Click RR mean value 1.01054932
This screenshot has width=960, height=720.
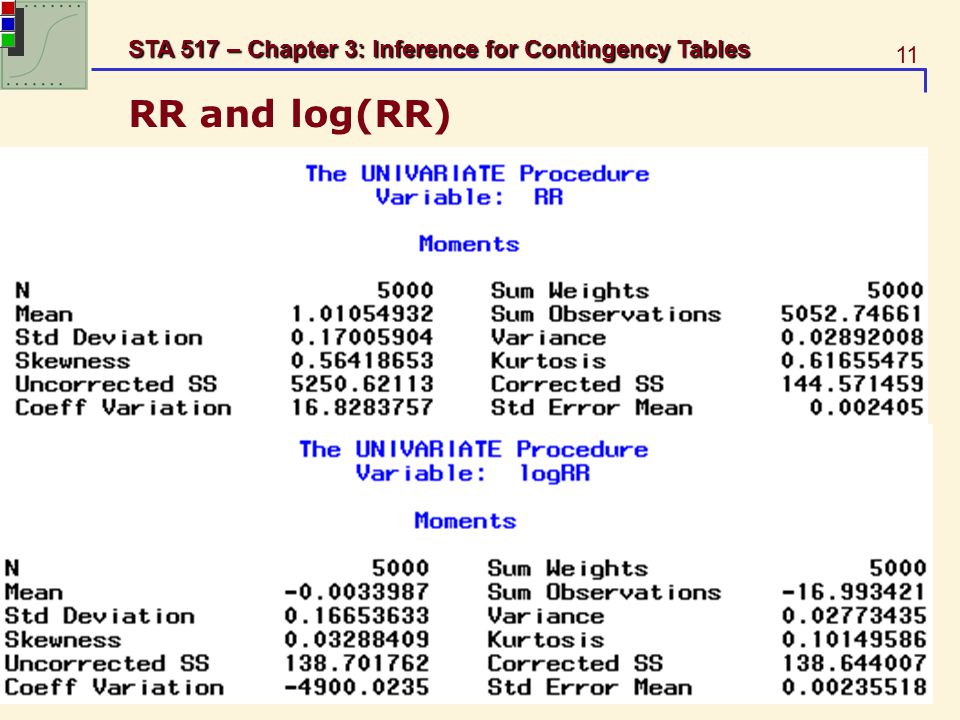(362, 314)
